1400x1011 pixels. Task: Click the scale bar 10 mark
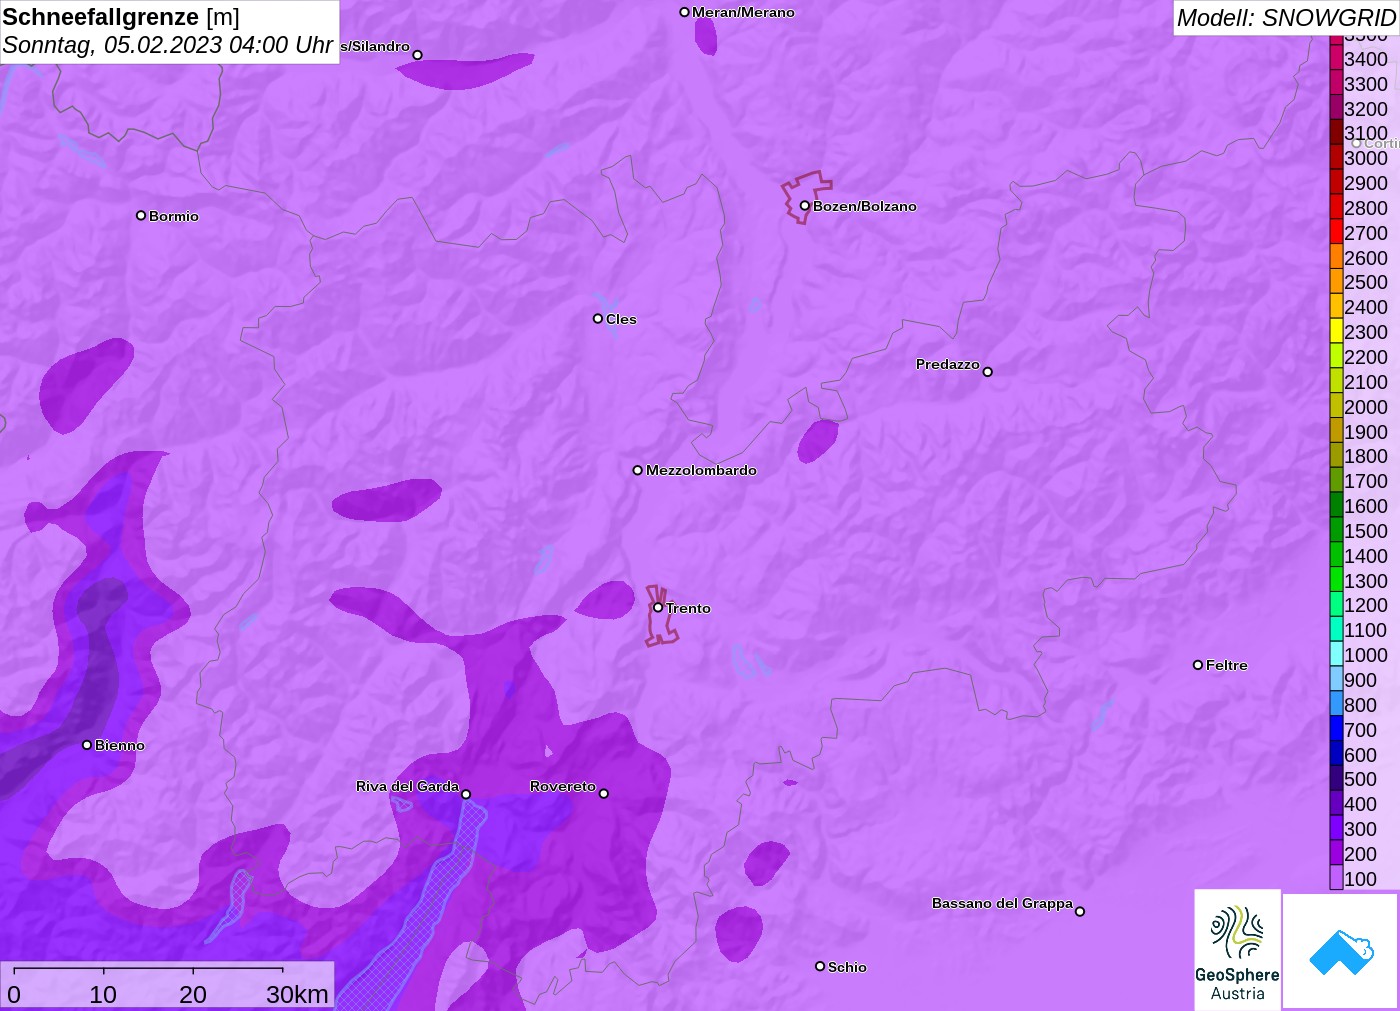[103, 994]
